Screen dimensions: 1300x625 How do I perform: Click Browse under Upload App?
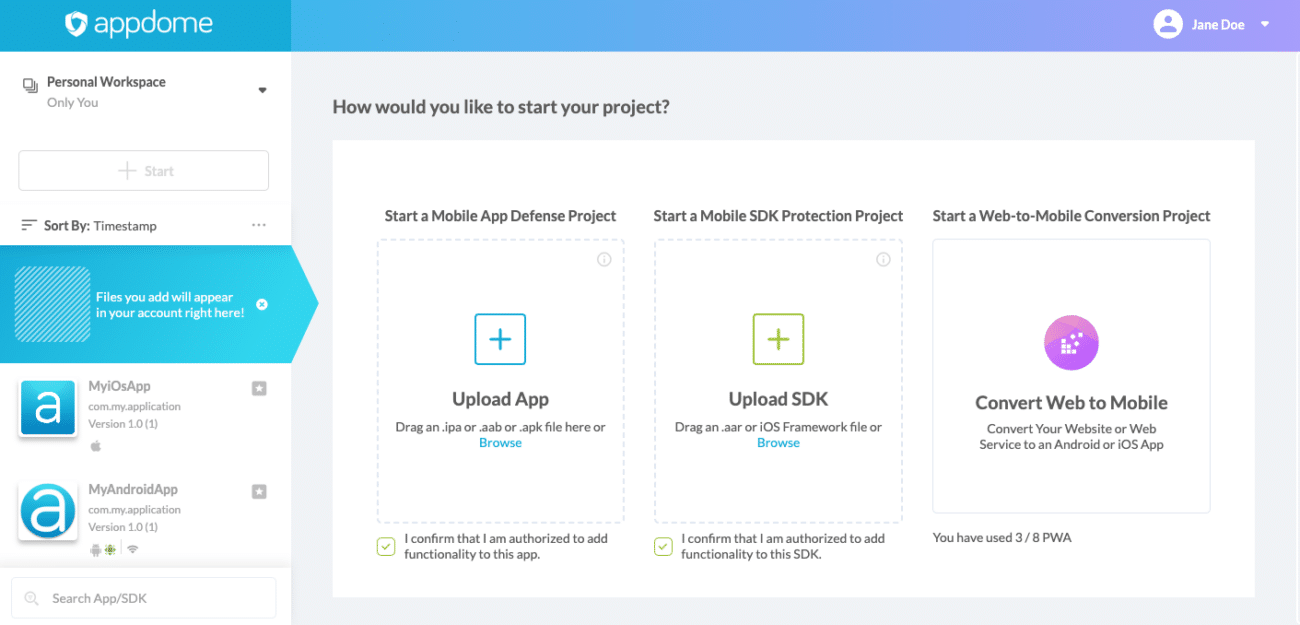coord(500,442)
